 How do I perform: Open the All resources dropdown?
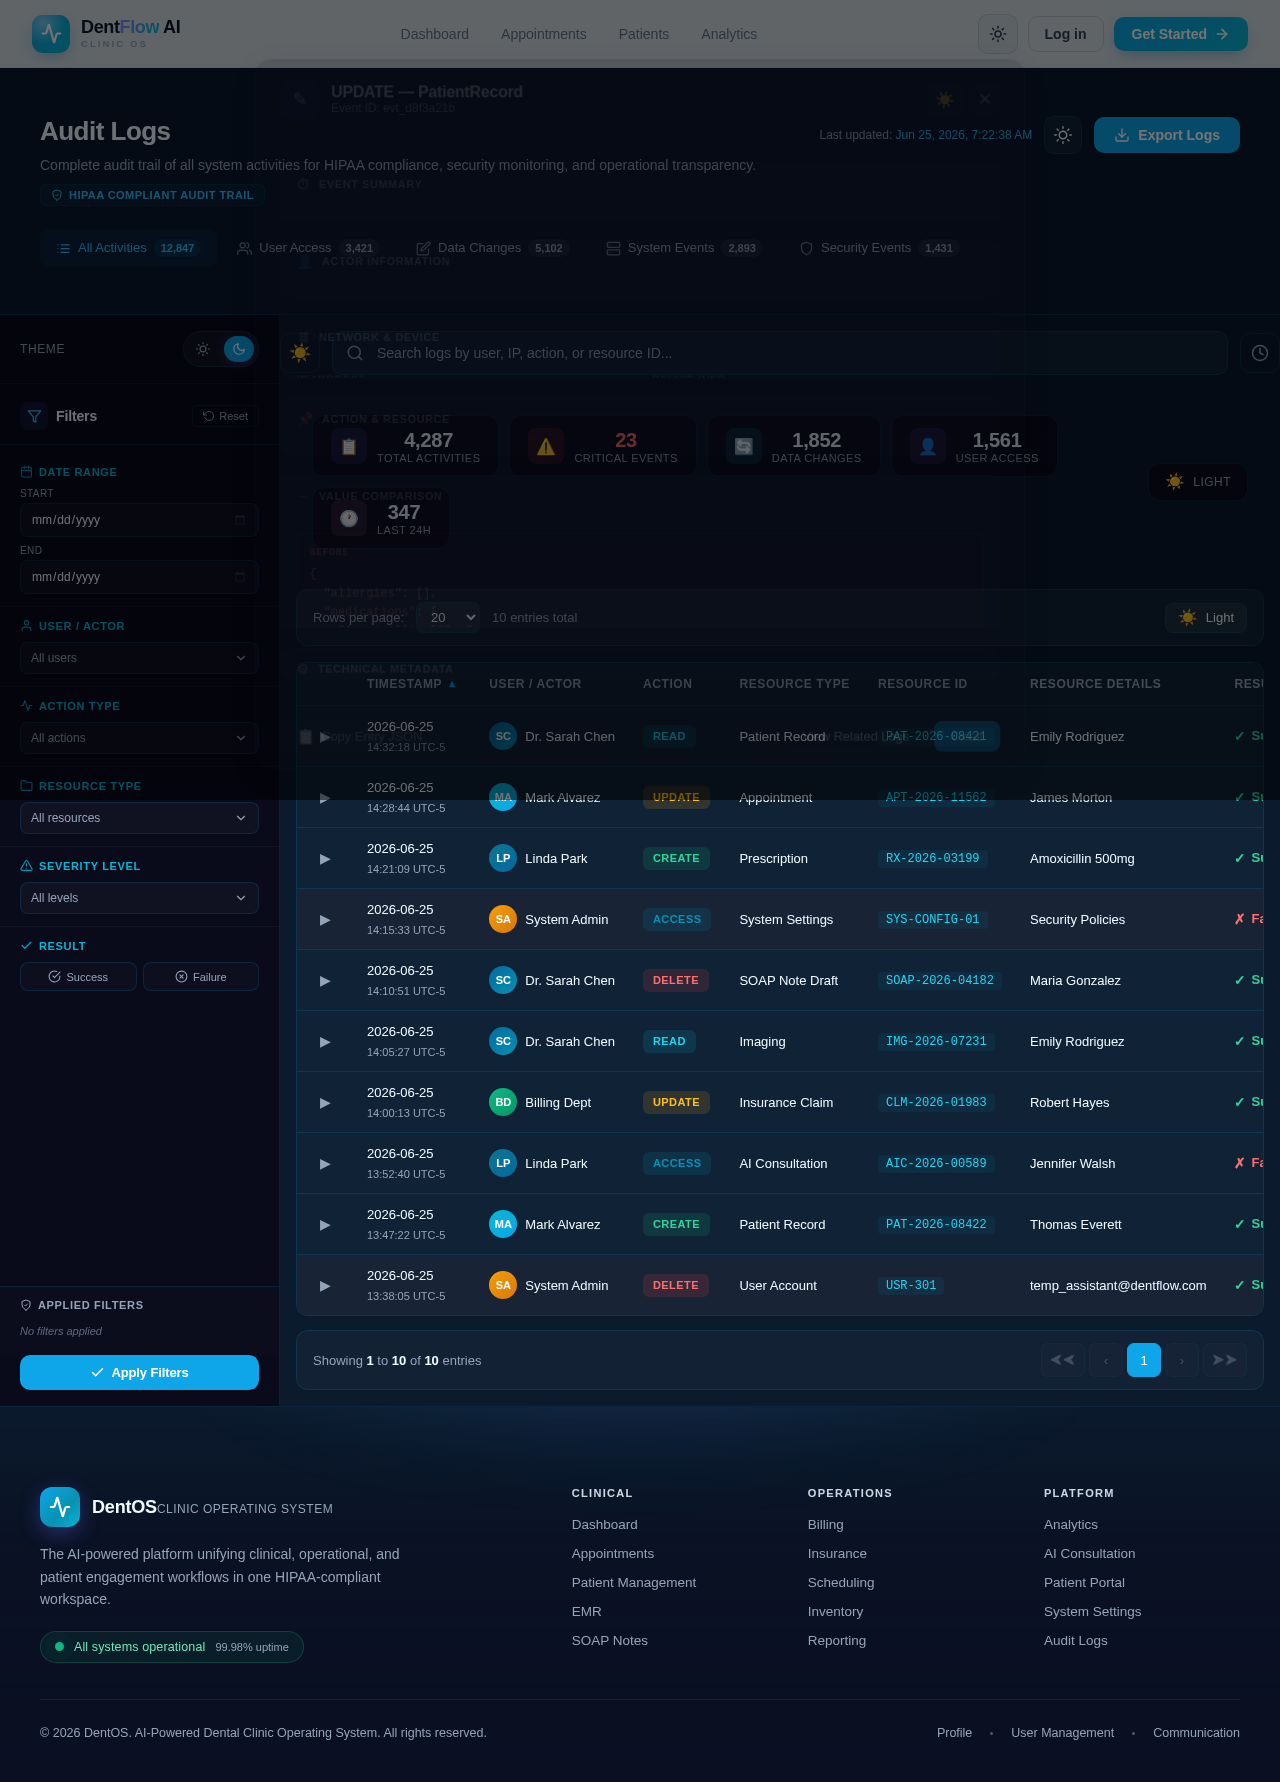point(139,818)
